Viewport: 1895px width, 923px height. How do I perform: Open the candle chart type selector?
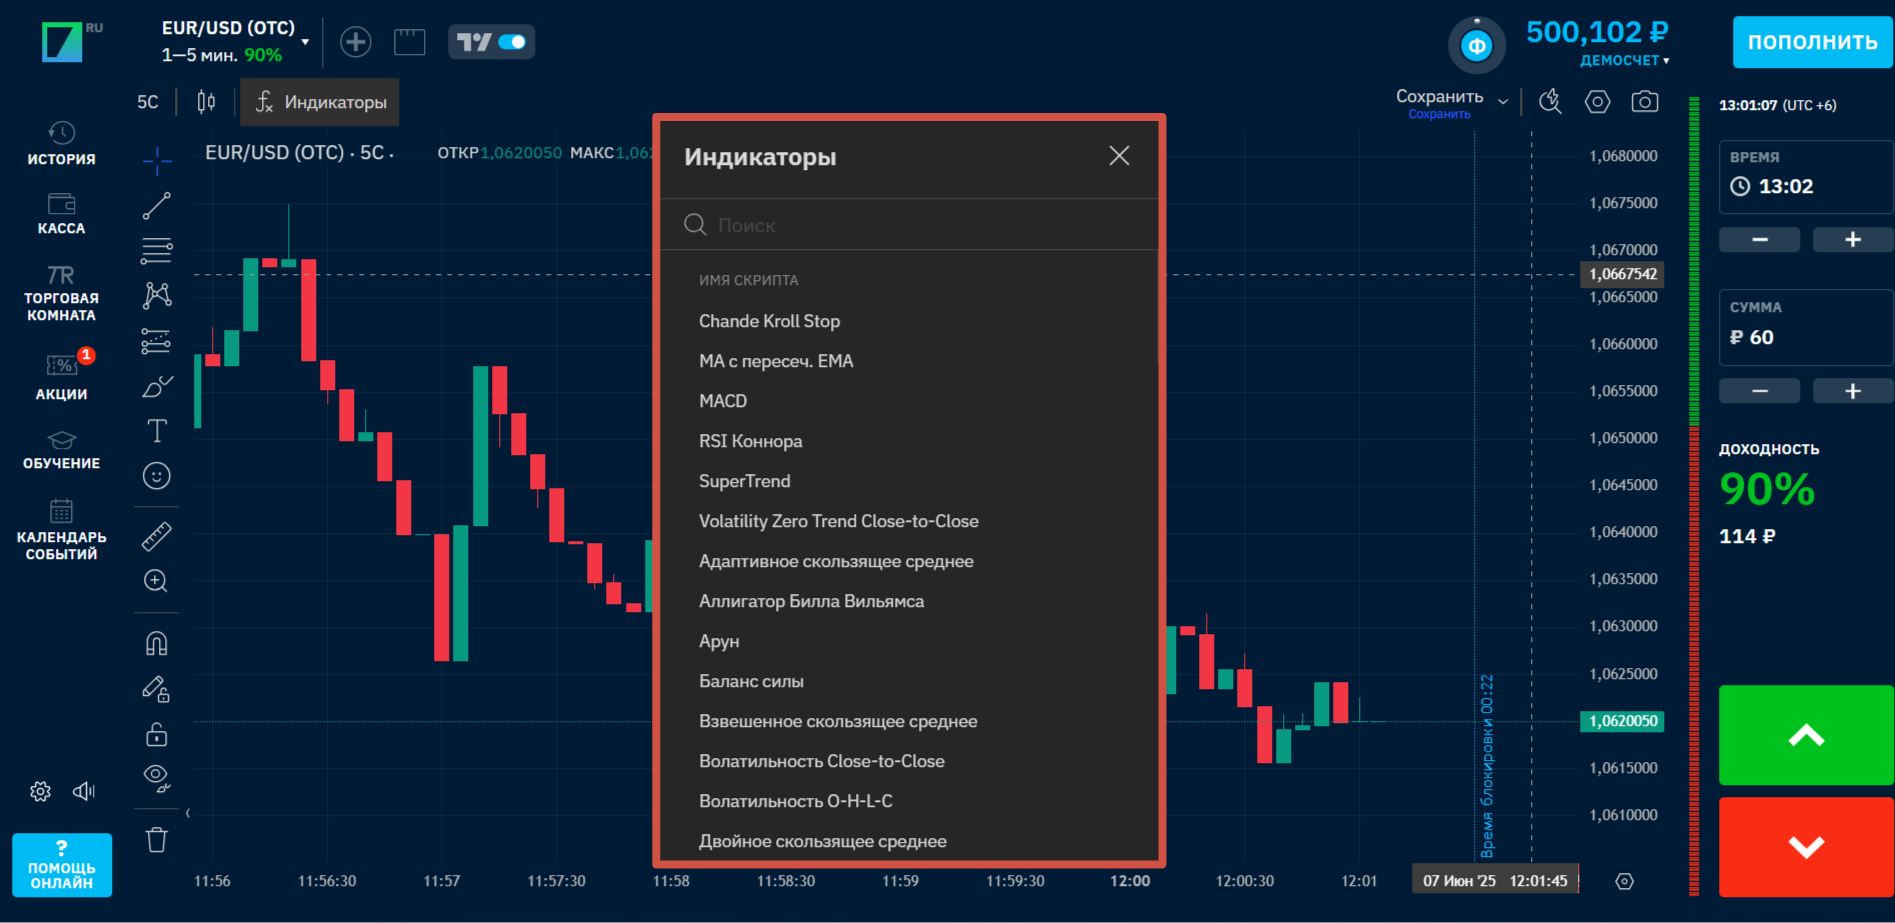pos(206,102)
